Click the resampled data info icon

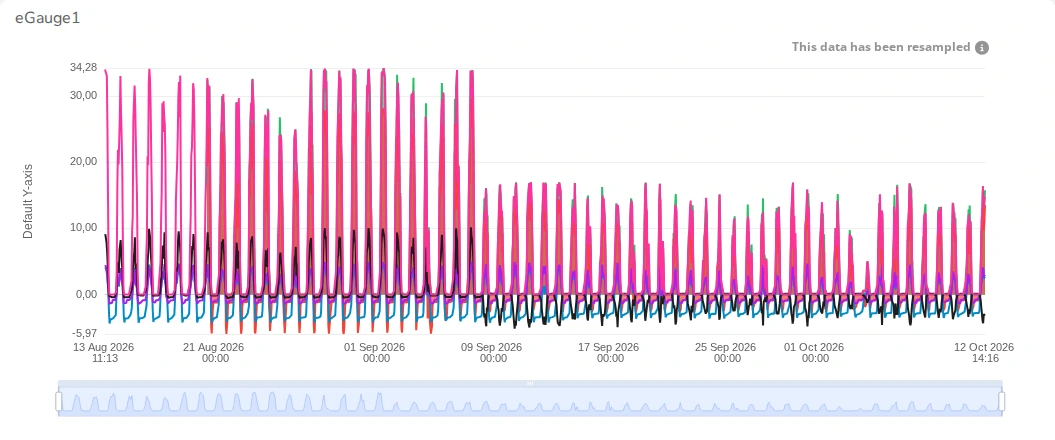click(x=982, y=47)
